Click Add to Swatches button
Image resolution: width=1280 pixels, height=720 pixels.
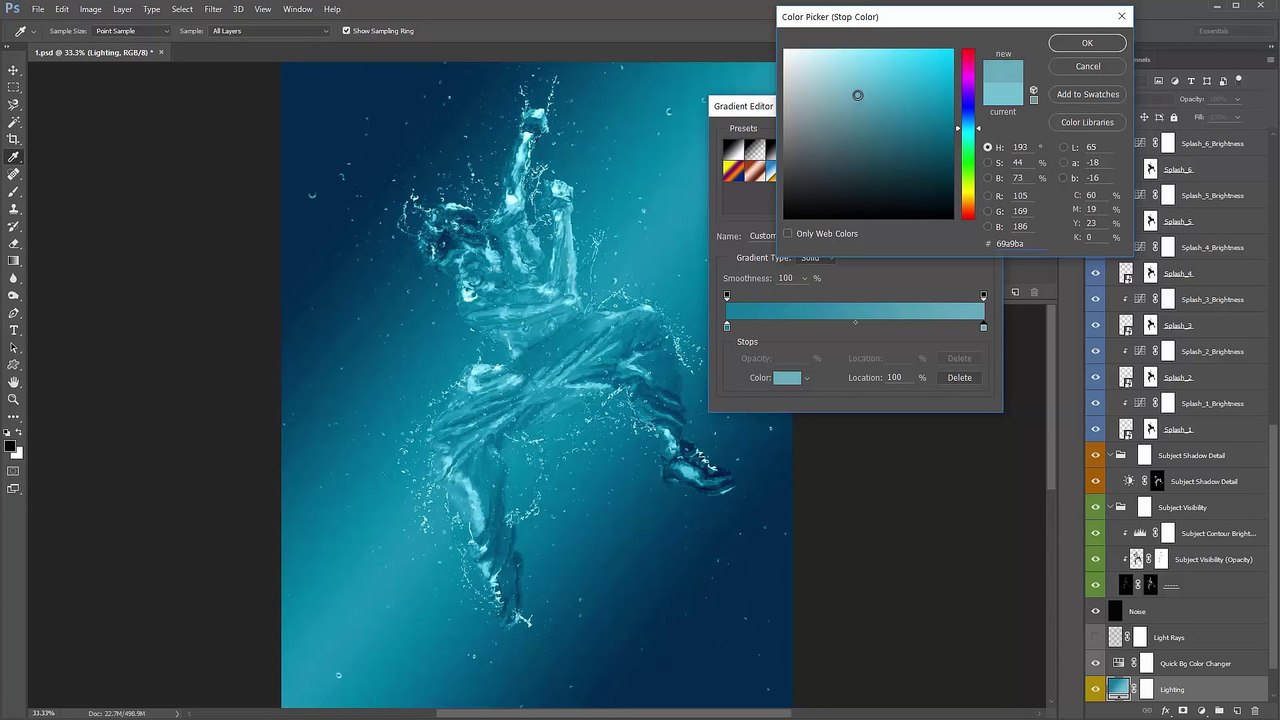[x=1087, y=94]
